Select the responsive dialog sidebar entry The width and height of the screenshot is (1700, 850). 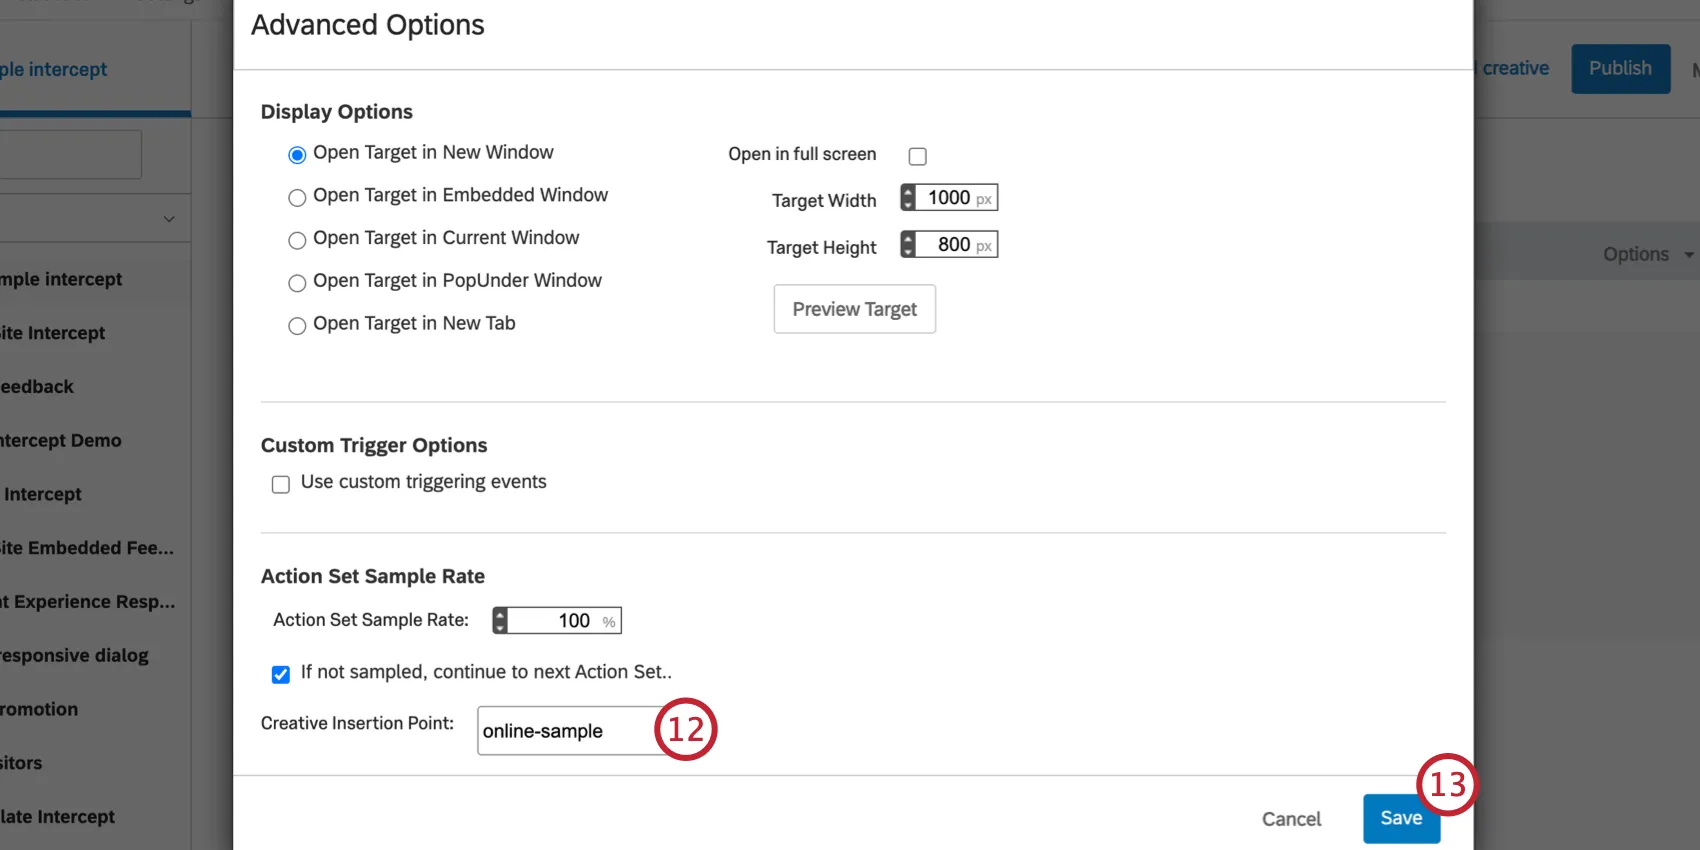coord(75,655)
